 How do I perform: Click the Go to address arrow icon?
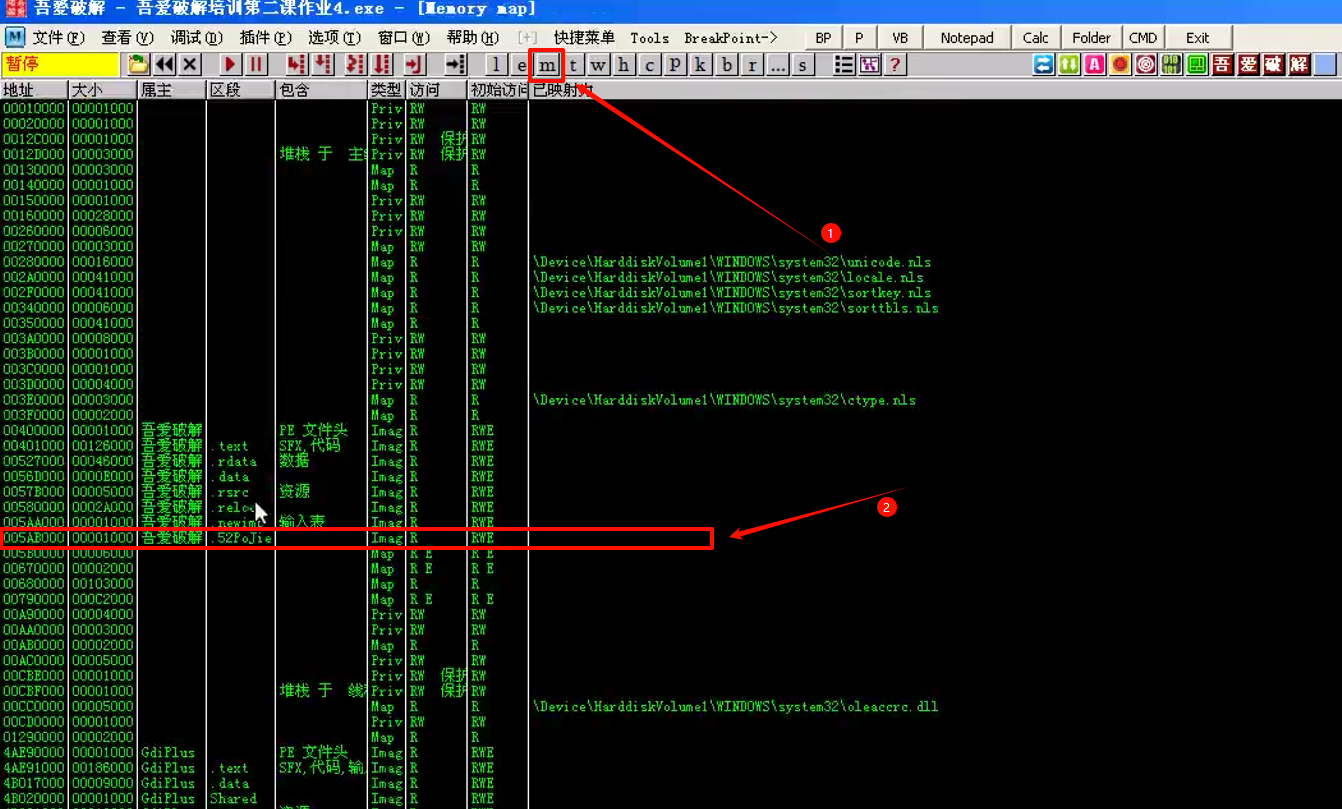455,64
